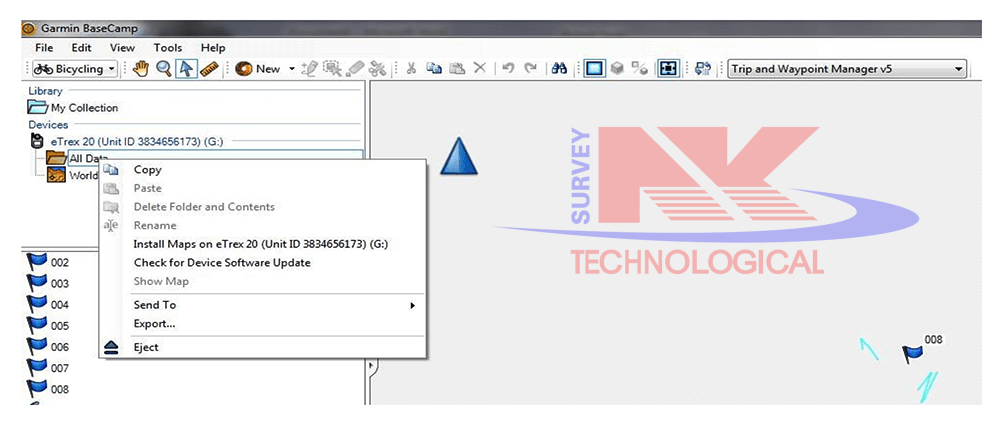Select the arrow Select tool
1000x421 pixels.
[186, 69]
